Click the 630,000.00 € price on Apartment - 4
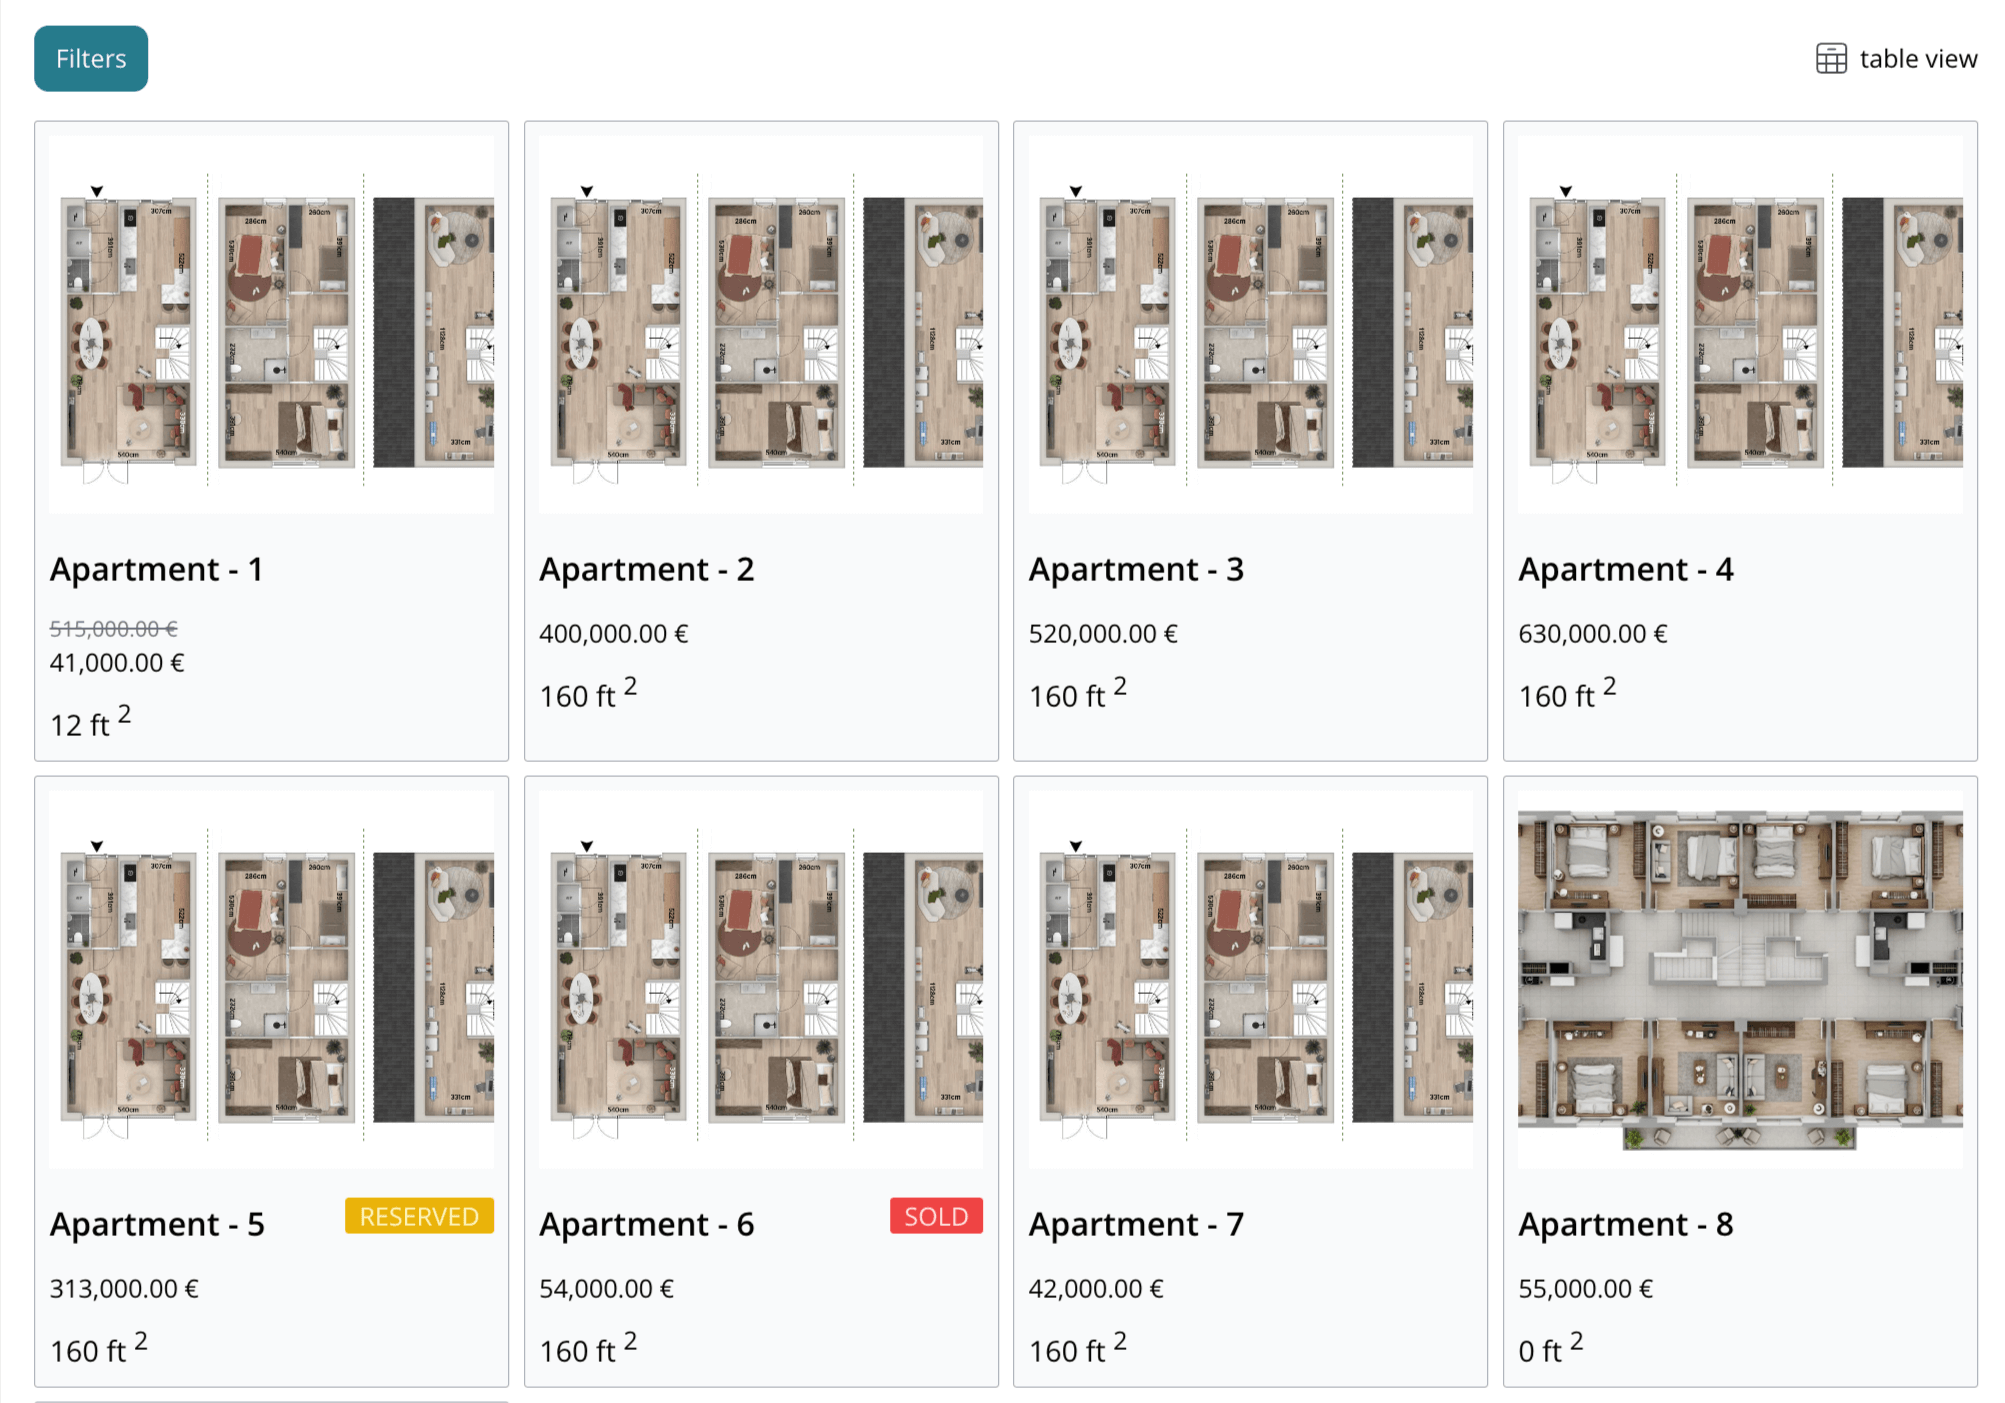Image resolution: width=2005 pixels, height=1403 pixels. click(x=1592, y=634)
